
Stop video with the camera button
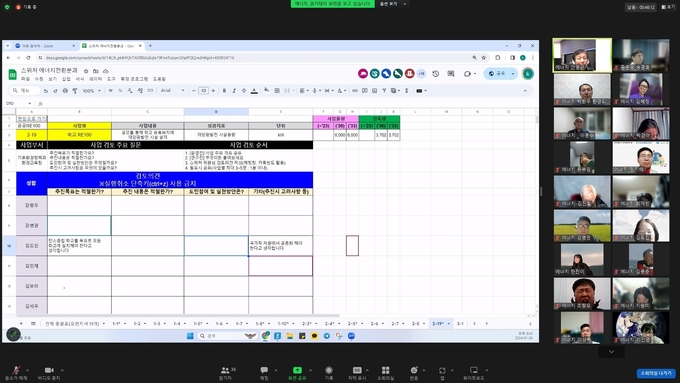[x=49, y=373]
